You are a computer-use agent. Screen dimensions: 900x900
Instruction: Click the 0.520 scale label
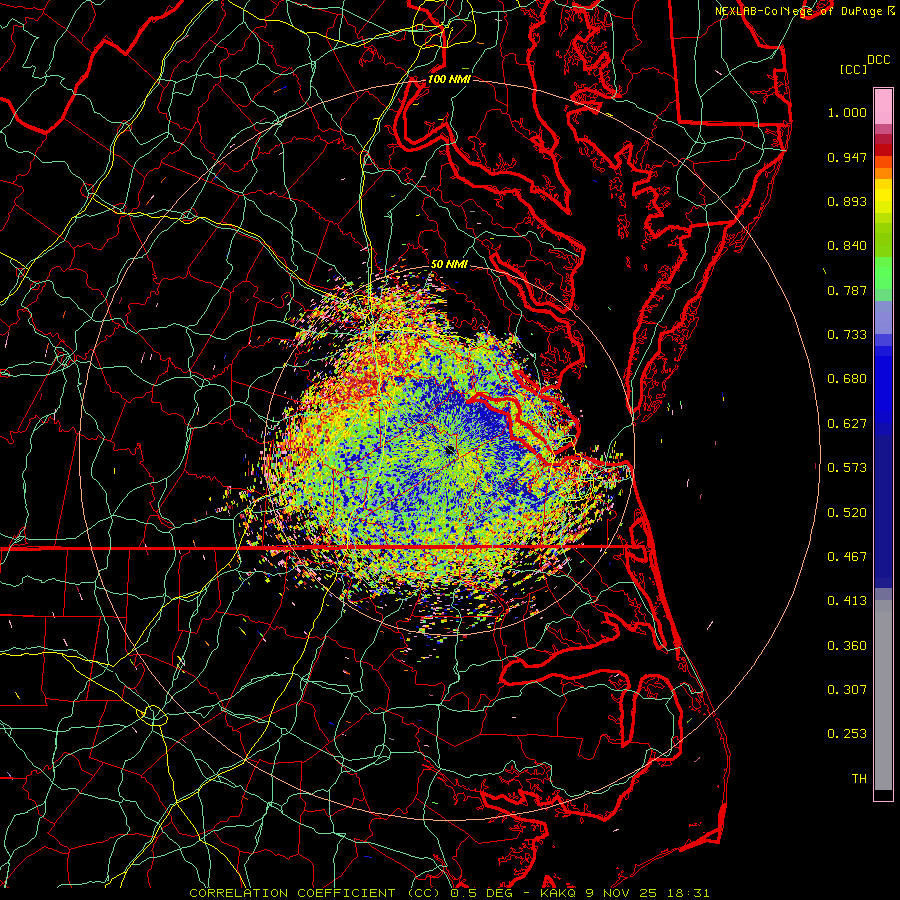847,513
